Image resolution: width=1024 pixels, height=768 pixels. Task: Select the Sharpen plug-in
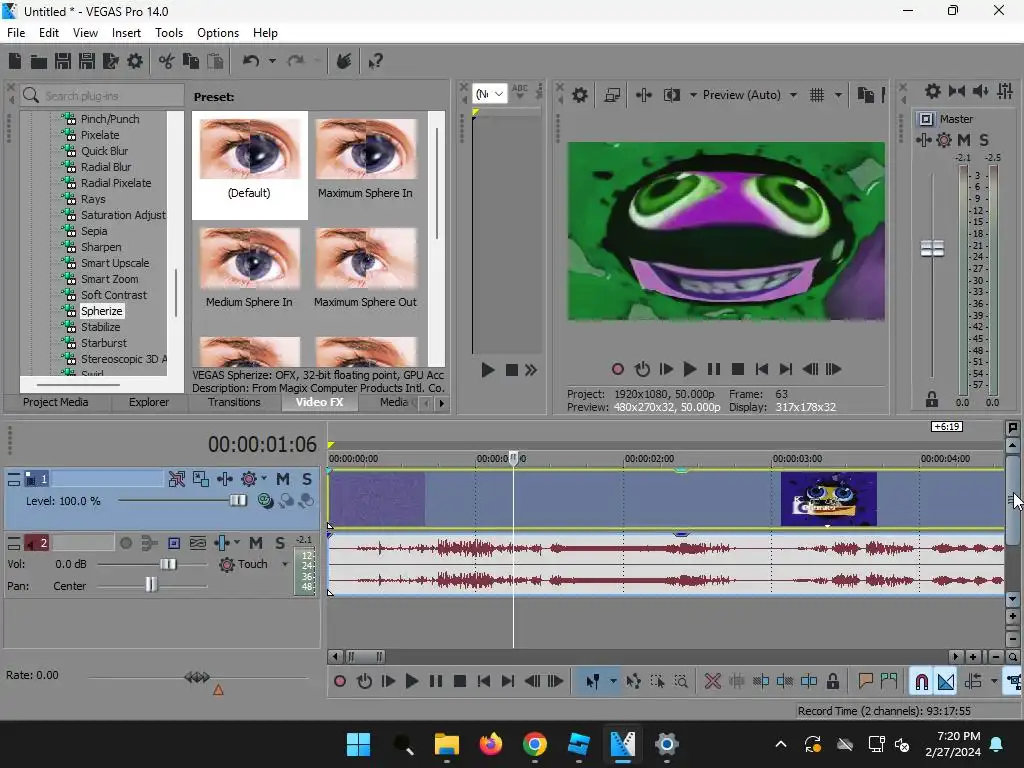click(x=101, y=247)
